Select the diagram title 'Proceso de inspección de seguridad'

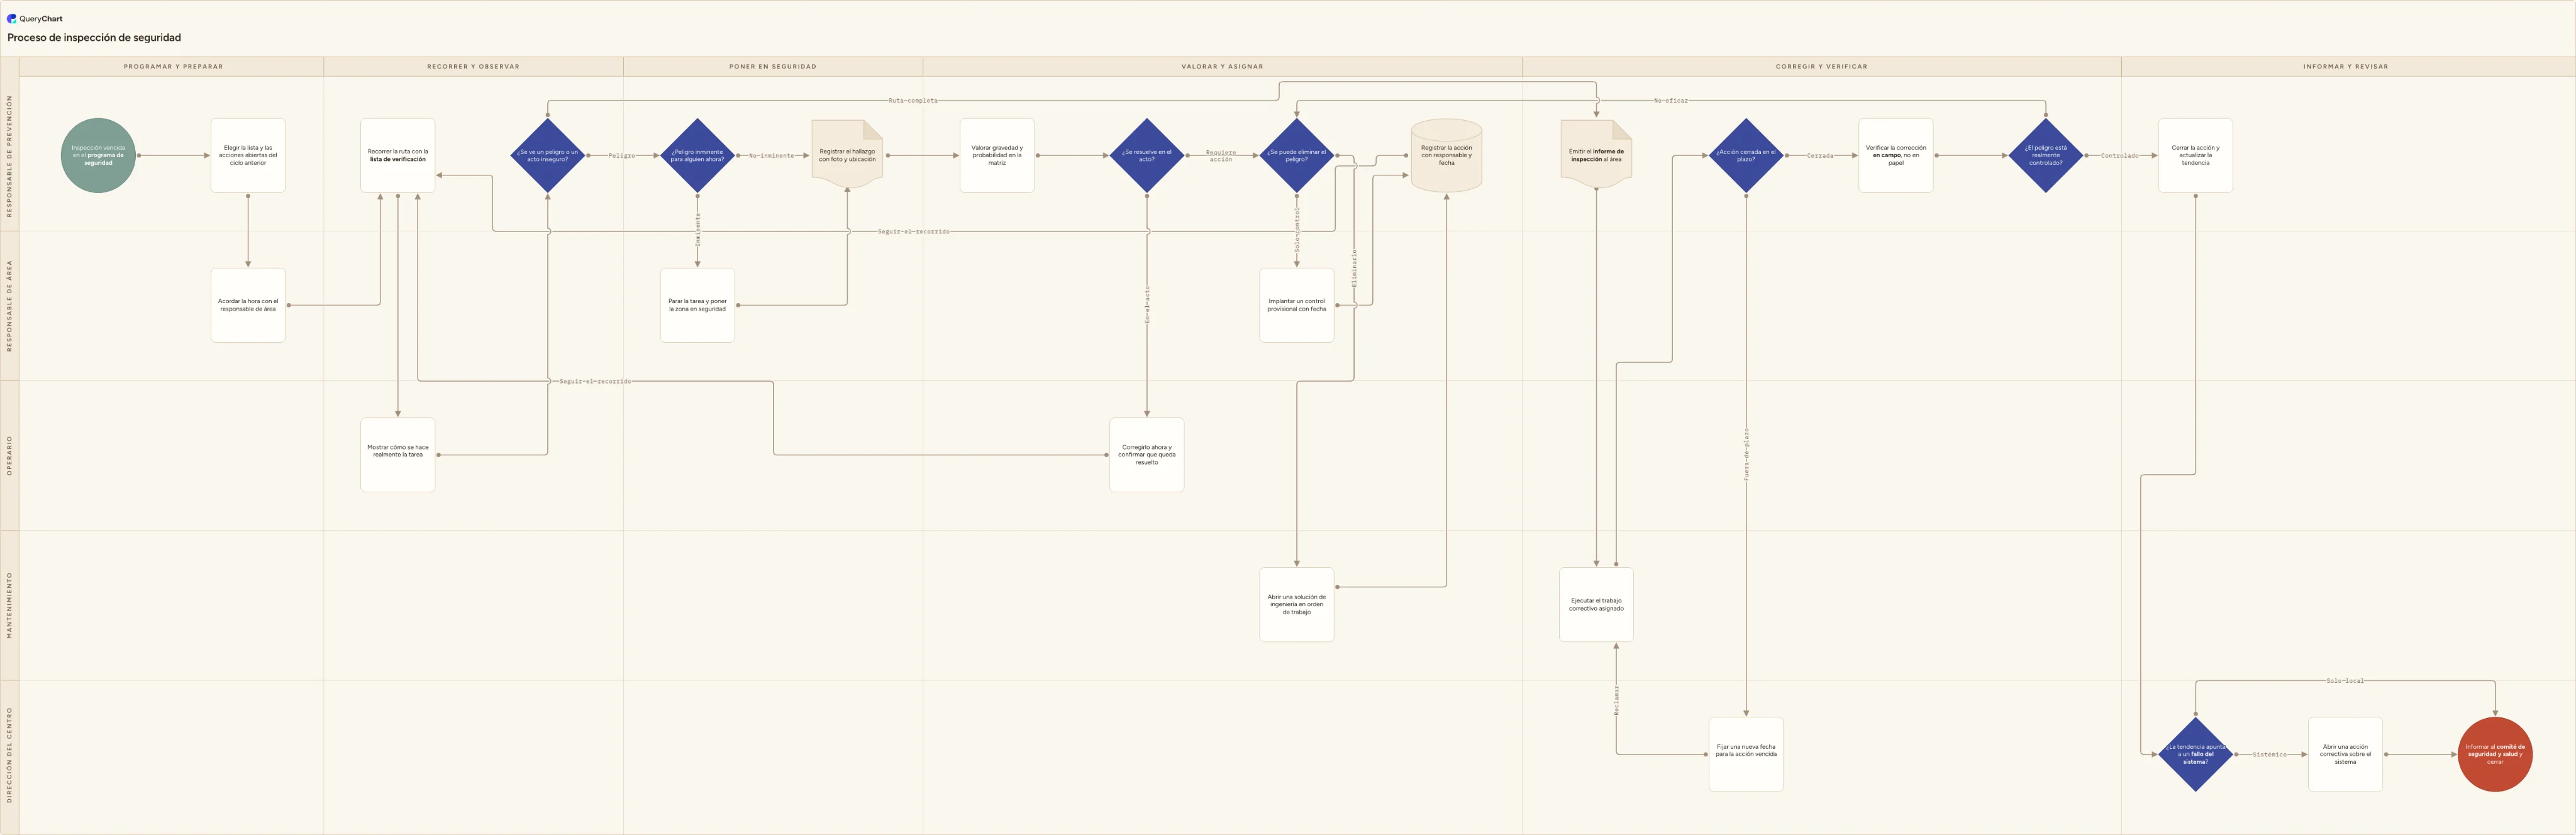(x=94, y=37)
